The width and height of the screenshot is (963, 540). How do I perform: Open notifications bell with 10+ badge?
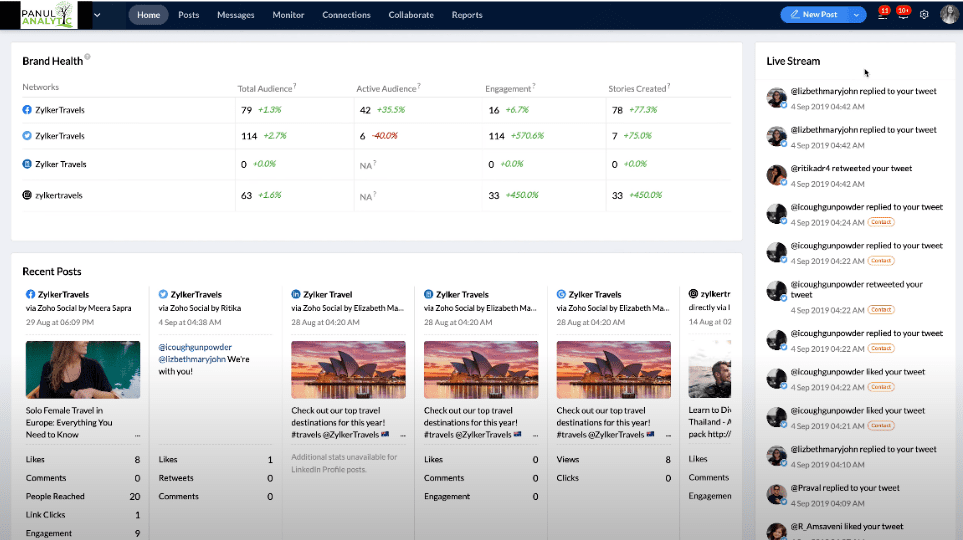[x=903, y=14]
